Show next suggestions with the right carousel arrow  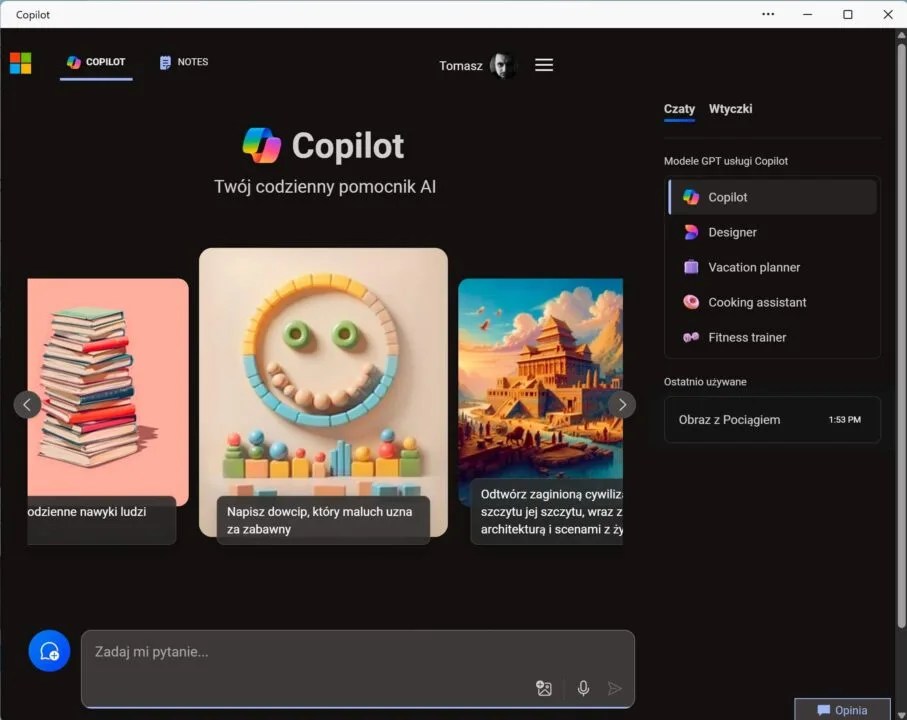tap(622, 404)
